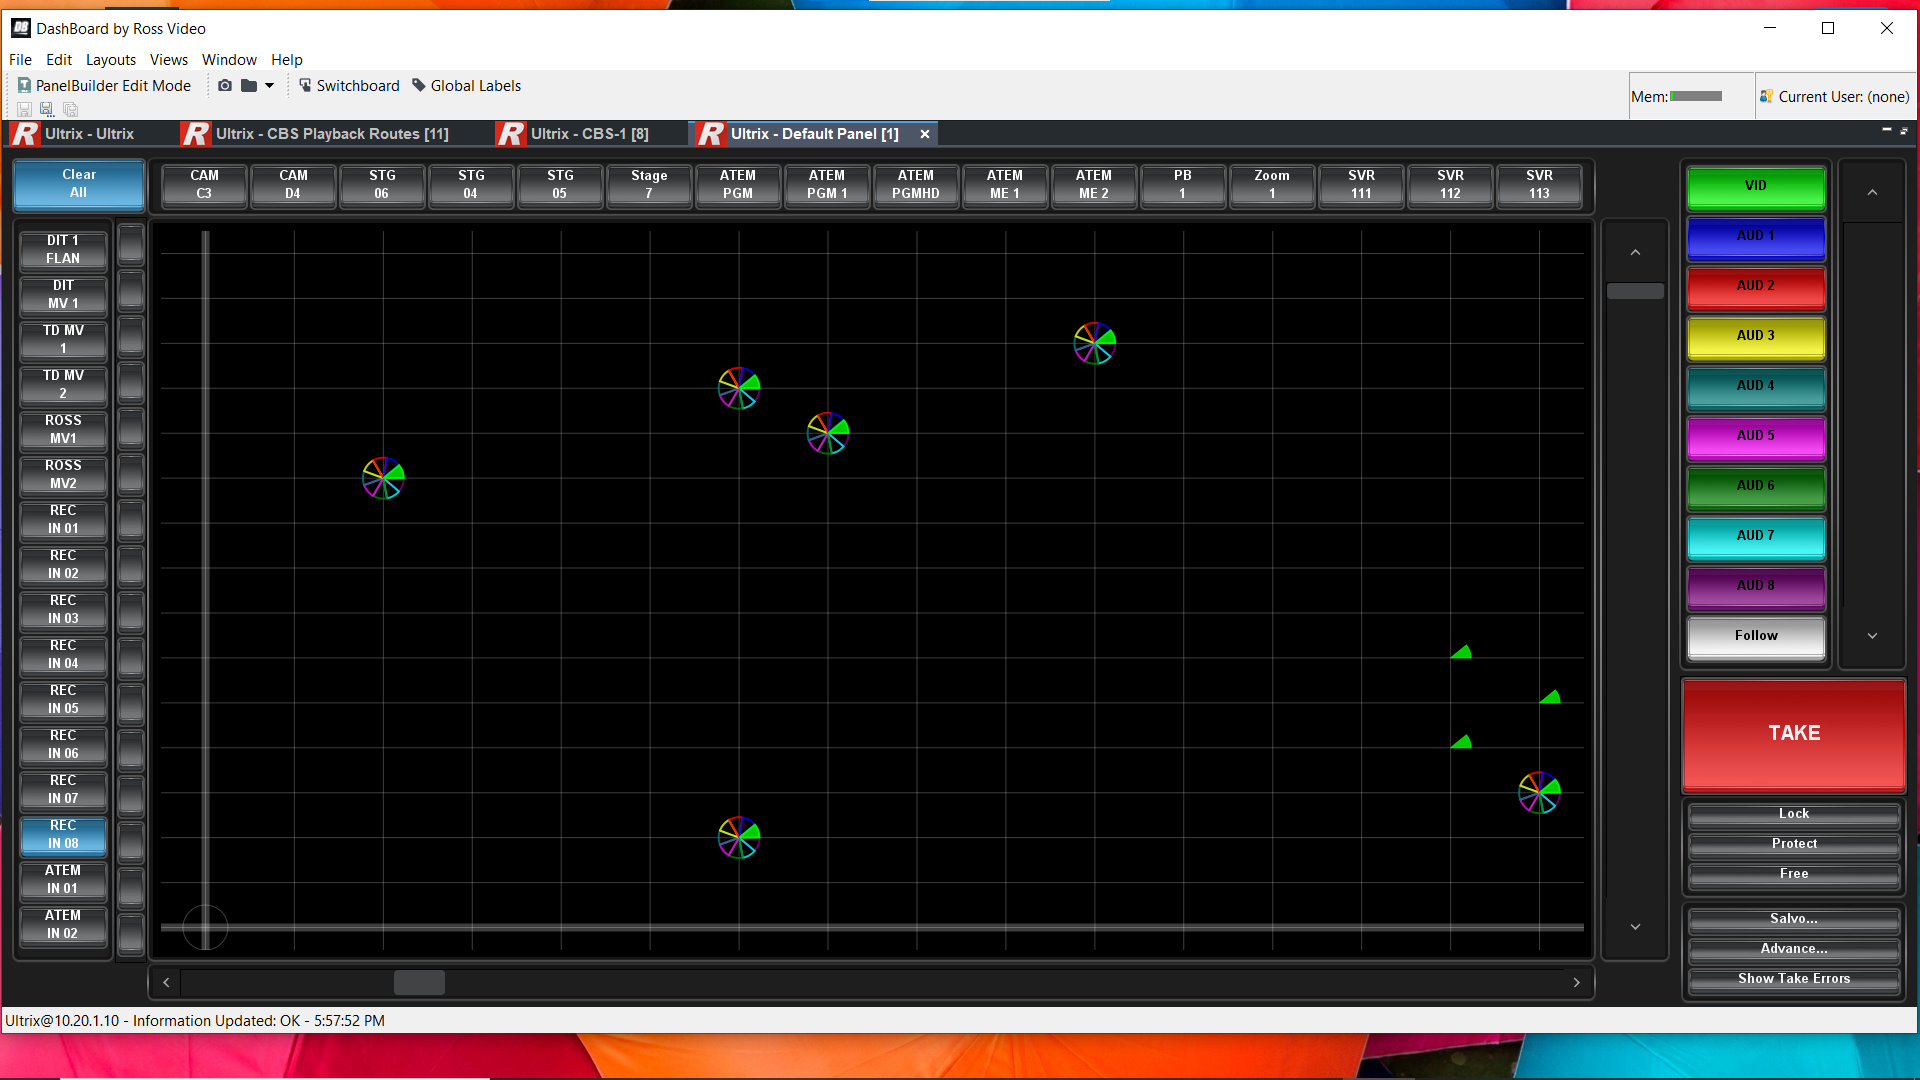Screen dimensions: 1920x1080
Task: Open the Switchboard tool
Action: (x=348, y=86)
